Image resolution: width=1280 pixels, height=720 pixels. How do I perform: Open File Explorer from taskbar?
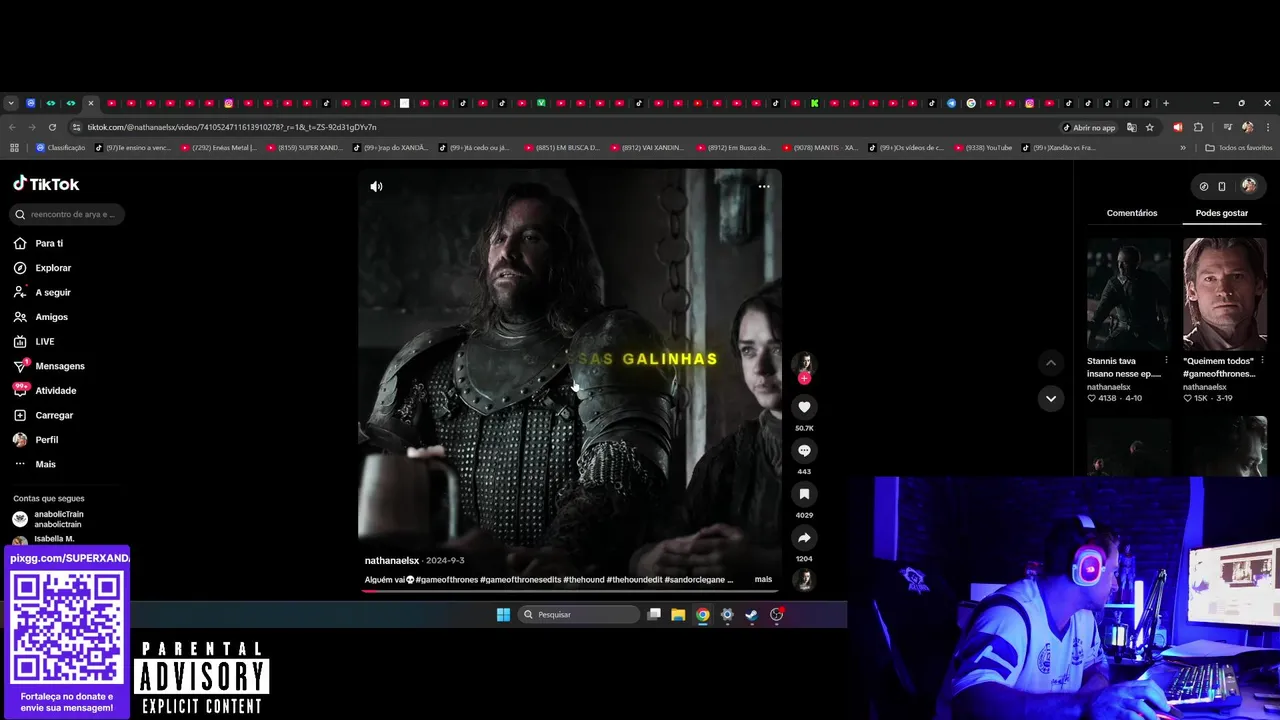click(x=678, y=615)
